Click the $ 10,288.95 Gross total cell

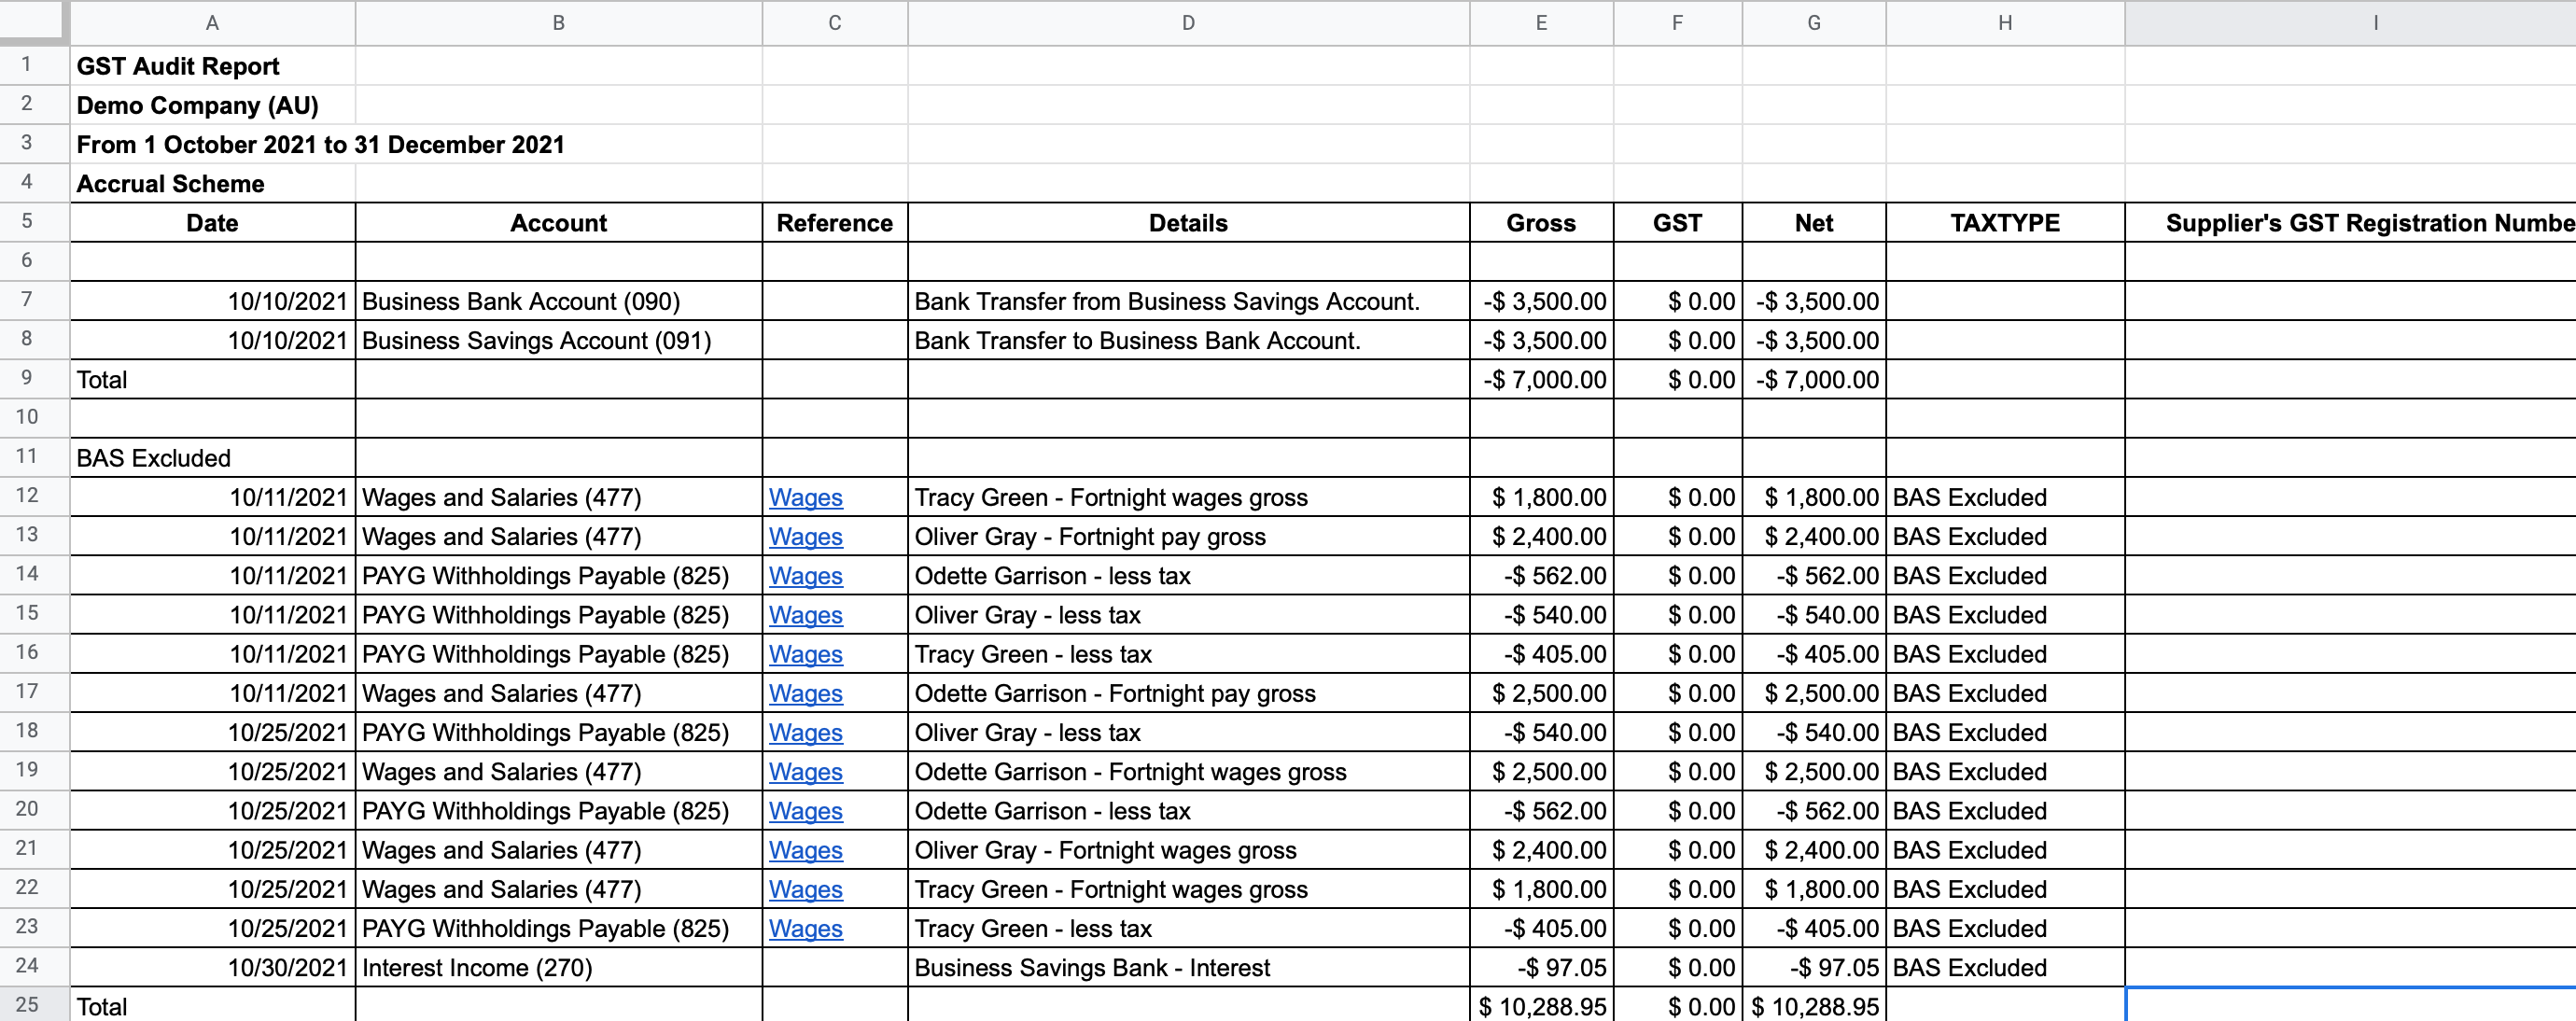[x=1541, y=1005]
